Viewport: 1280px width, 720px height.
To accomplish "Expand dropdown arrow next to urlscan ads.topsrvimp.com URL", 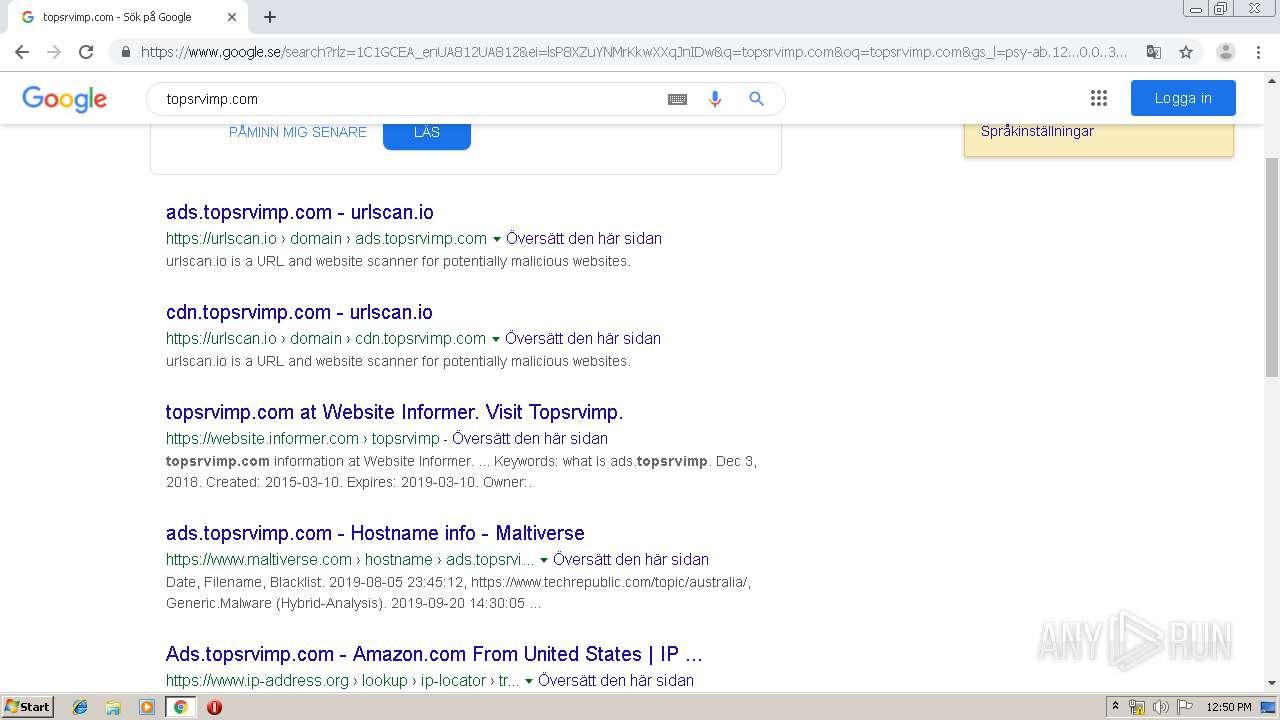I will point(496,239).
